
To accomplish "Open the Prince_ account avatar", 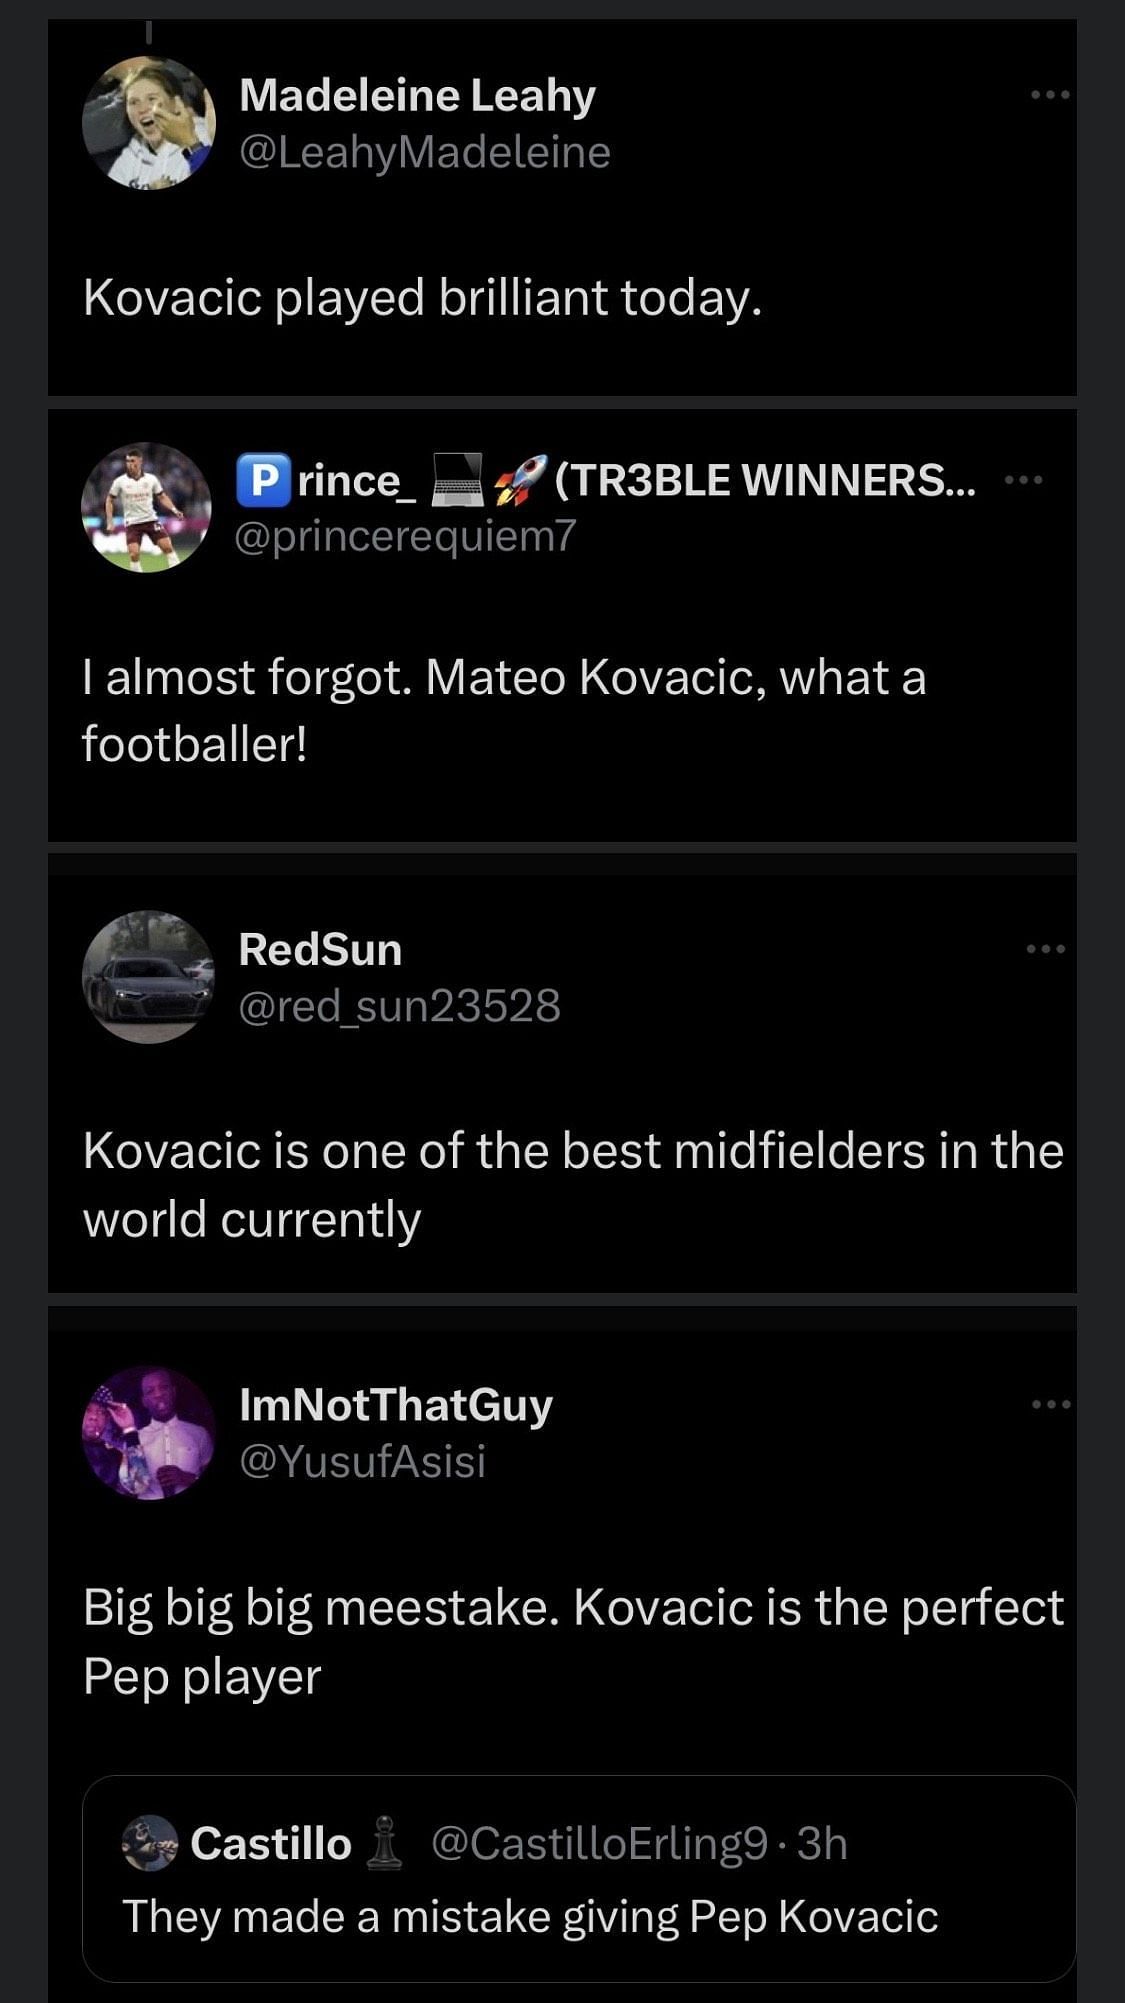I will point(146,507).
